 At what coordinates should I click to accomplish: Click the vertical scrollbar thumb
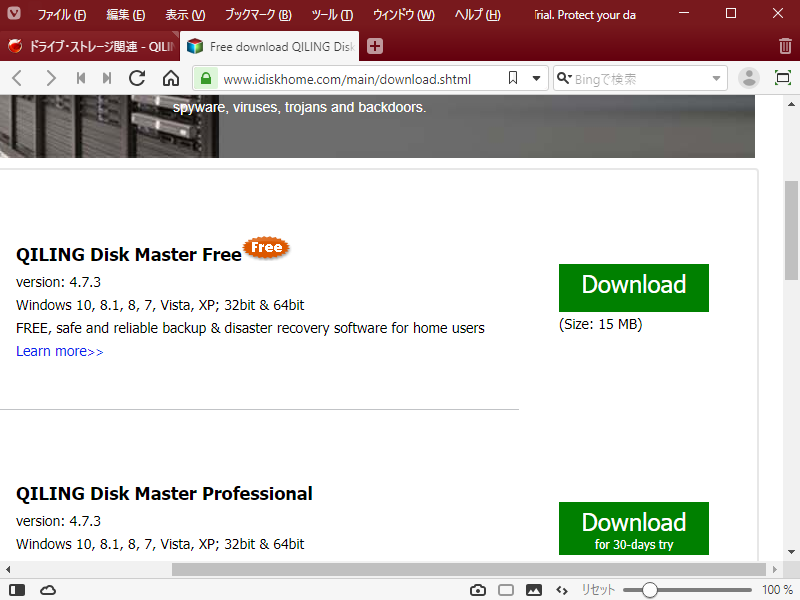pyautogui.click(x=791, y=230)
